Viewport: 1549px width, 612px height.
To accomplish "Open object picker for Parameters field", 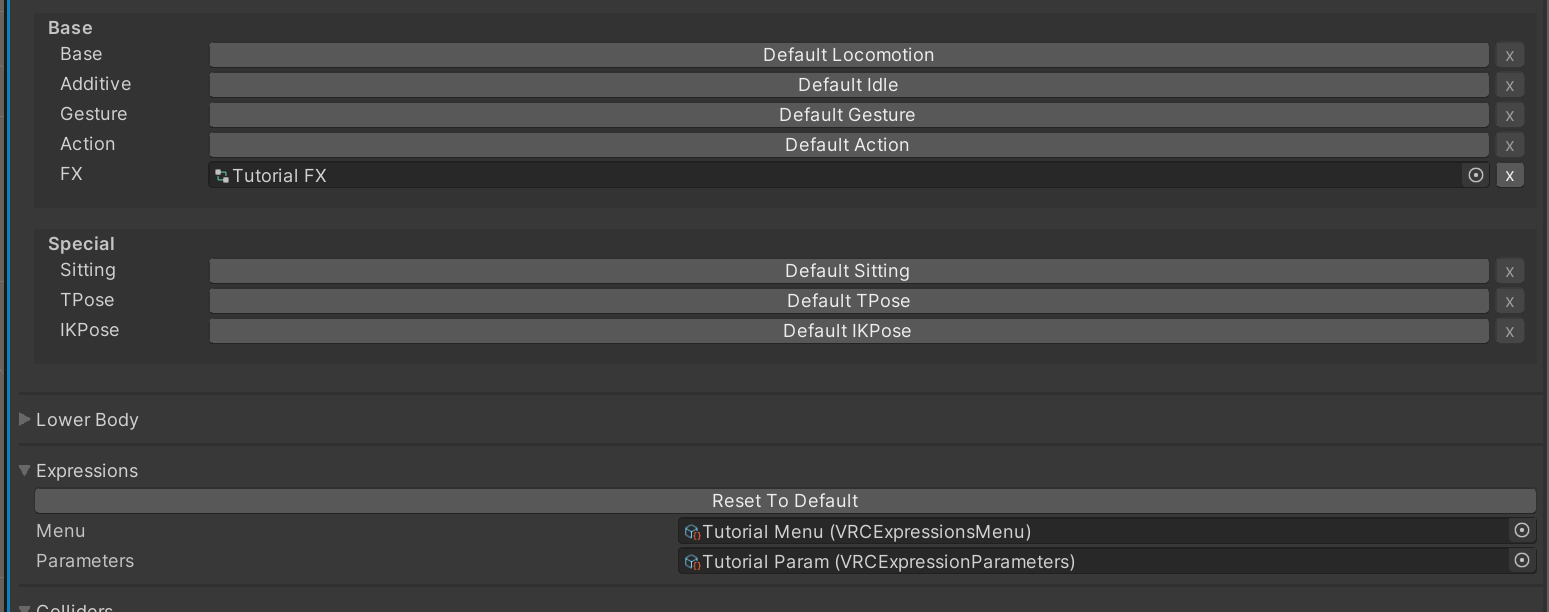I will pyautogui.click(x=1522, y=561).
